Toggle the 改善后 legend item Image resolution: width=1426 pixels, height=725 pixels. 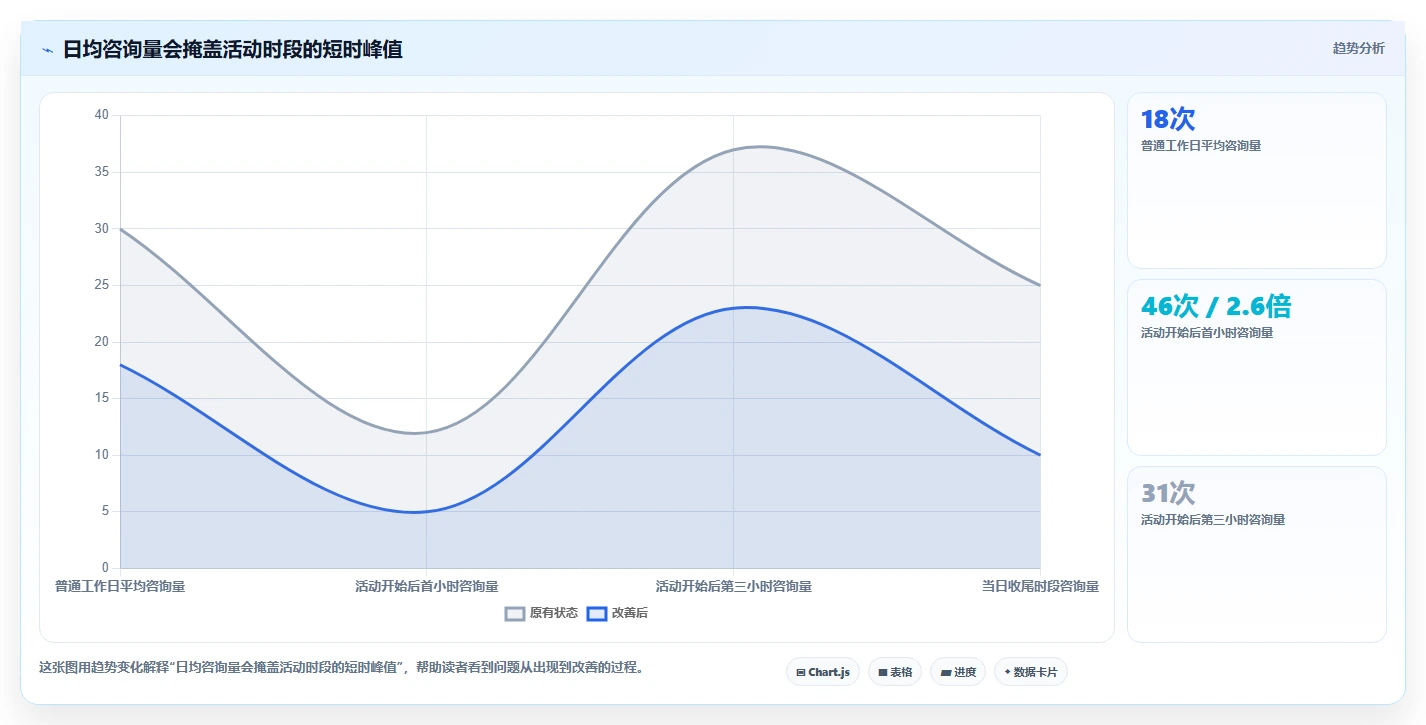click(617, 613)
